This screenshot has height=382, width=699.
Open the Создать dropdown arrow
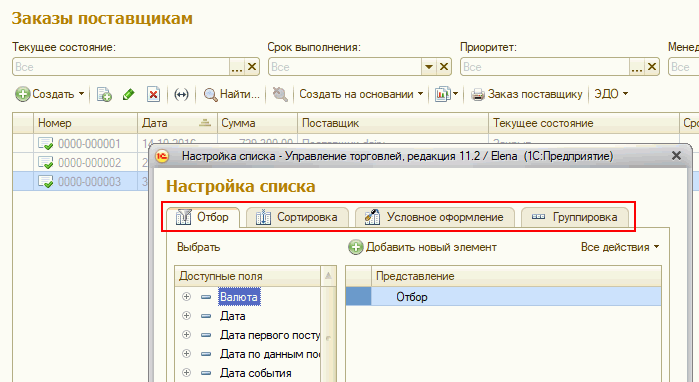pyautogui.click(x=81, y=94)
